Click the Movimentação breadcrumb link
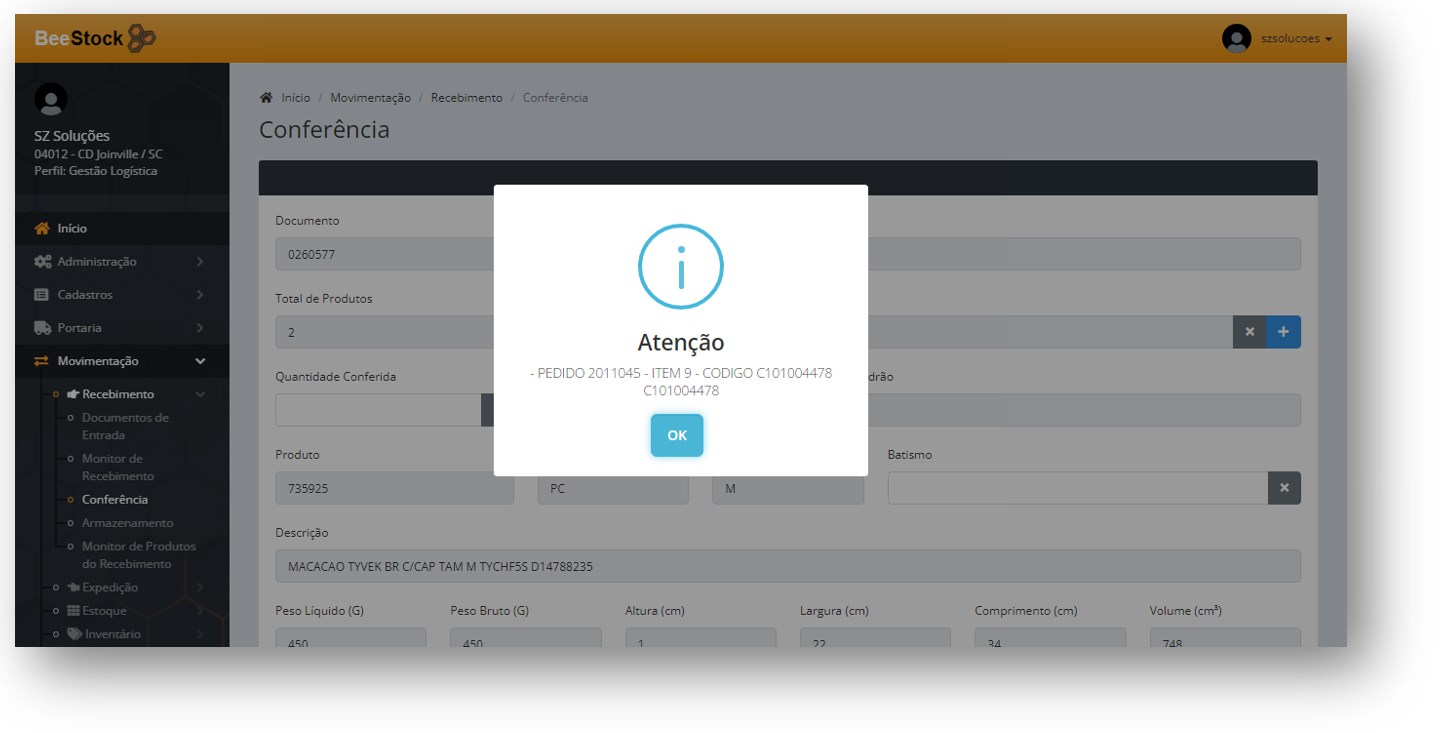 pos(370,98)
